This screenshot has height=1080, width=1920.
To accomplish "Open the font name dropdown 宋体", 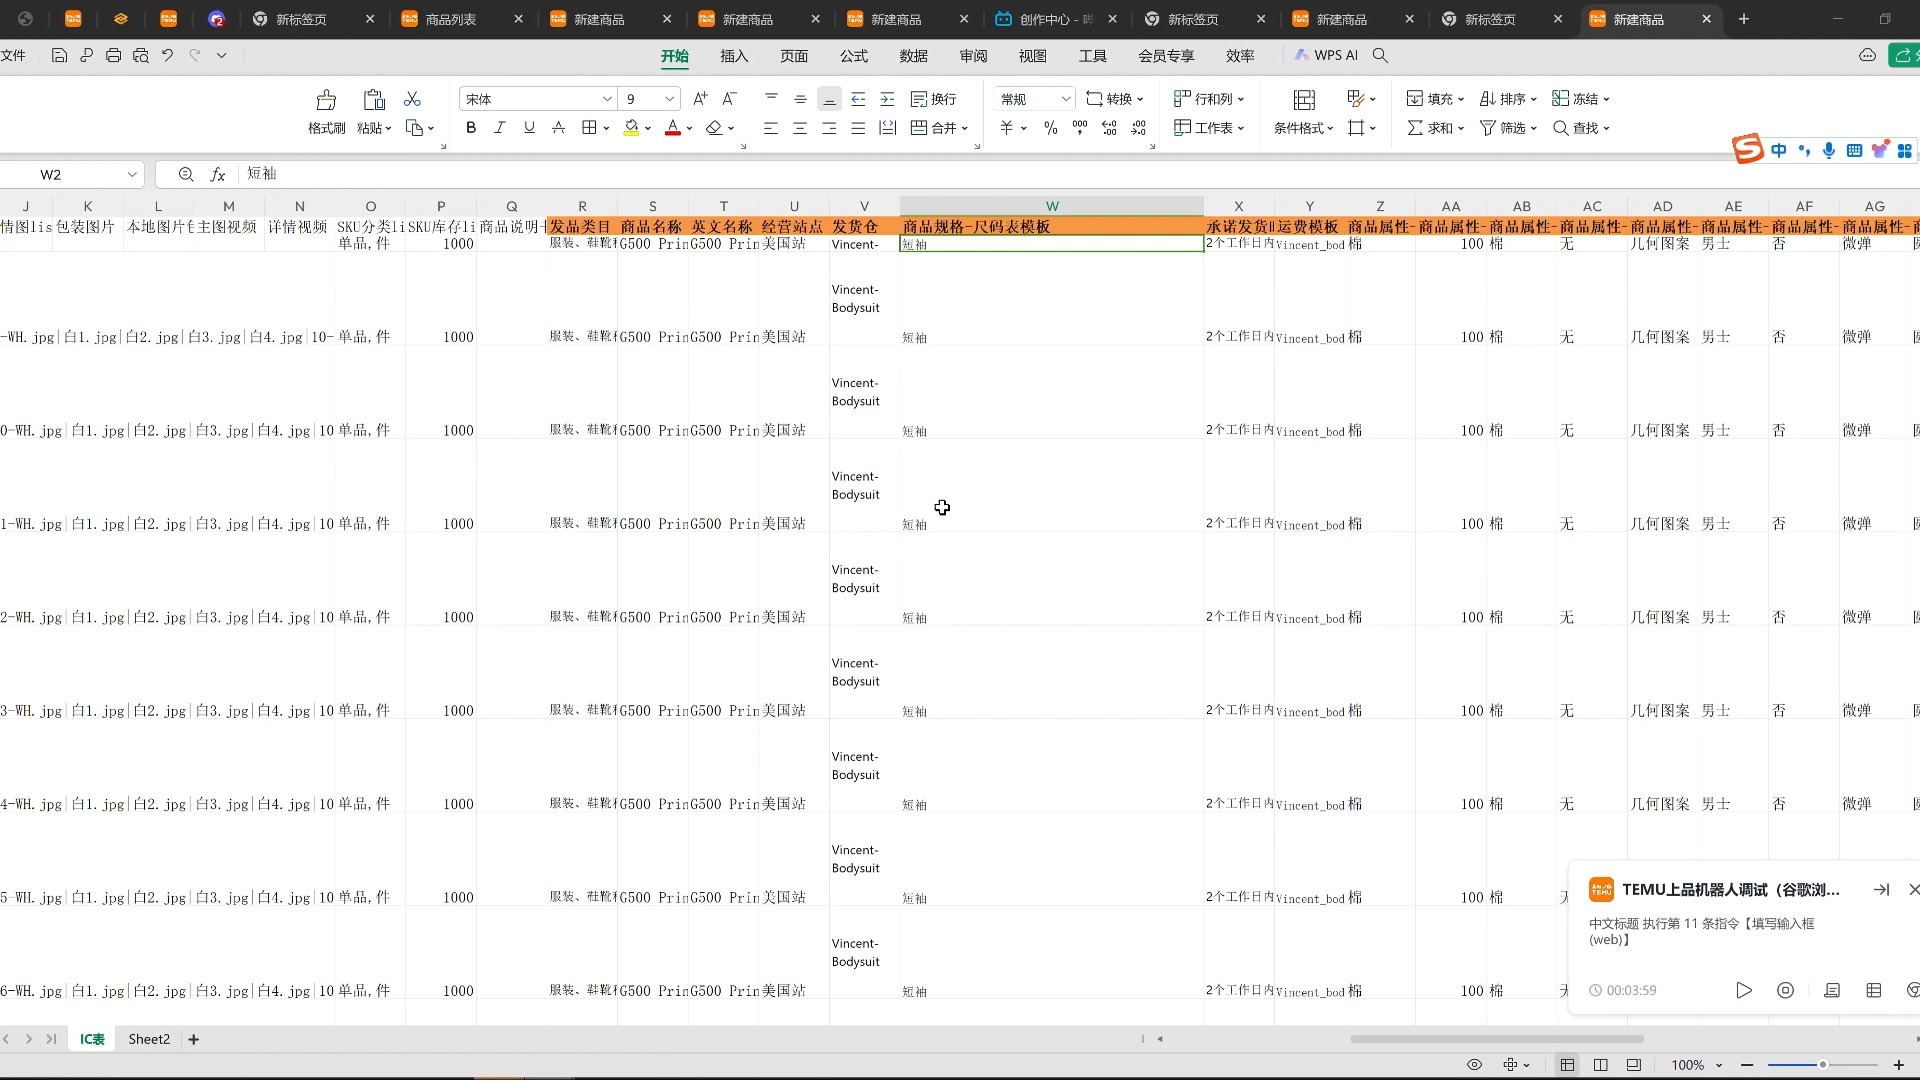I will click(x=606, y=99).
